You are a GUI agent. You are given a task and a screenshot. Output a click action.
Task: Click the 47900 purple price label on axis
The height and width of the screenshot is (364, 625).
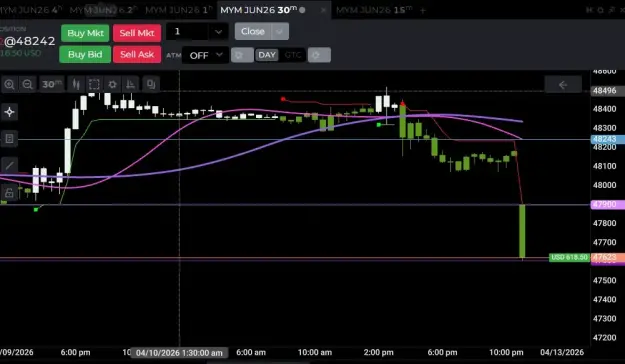pyautogui.click(x=607, y=205)
